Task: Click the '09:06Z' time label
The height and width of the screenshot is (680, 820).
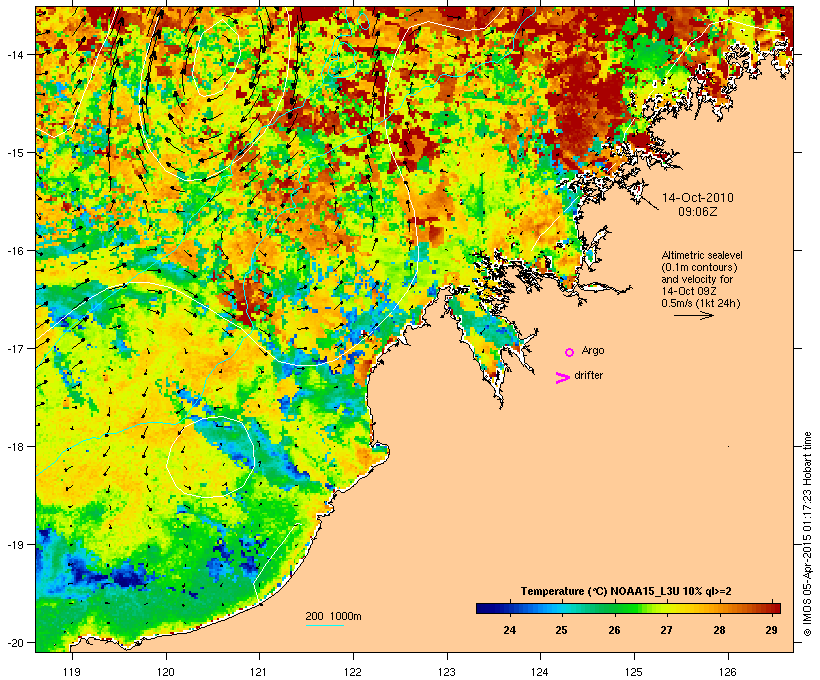Action: [x=698, y=212]
